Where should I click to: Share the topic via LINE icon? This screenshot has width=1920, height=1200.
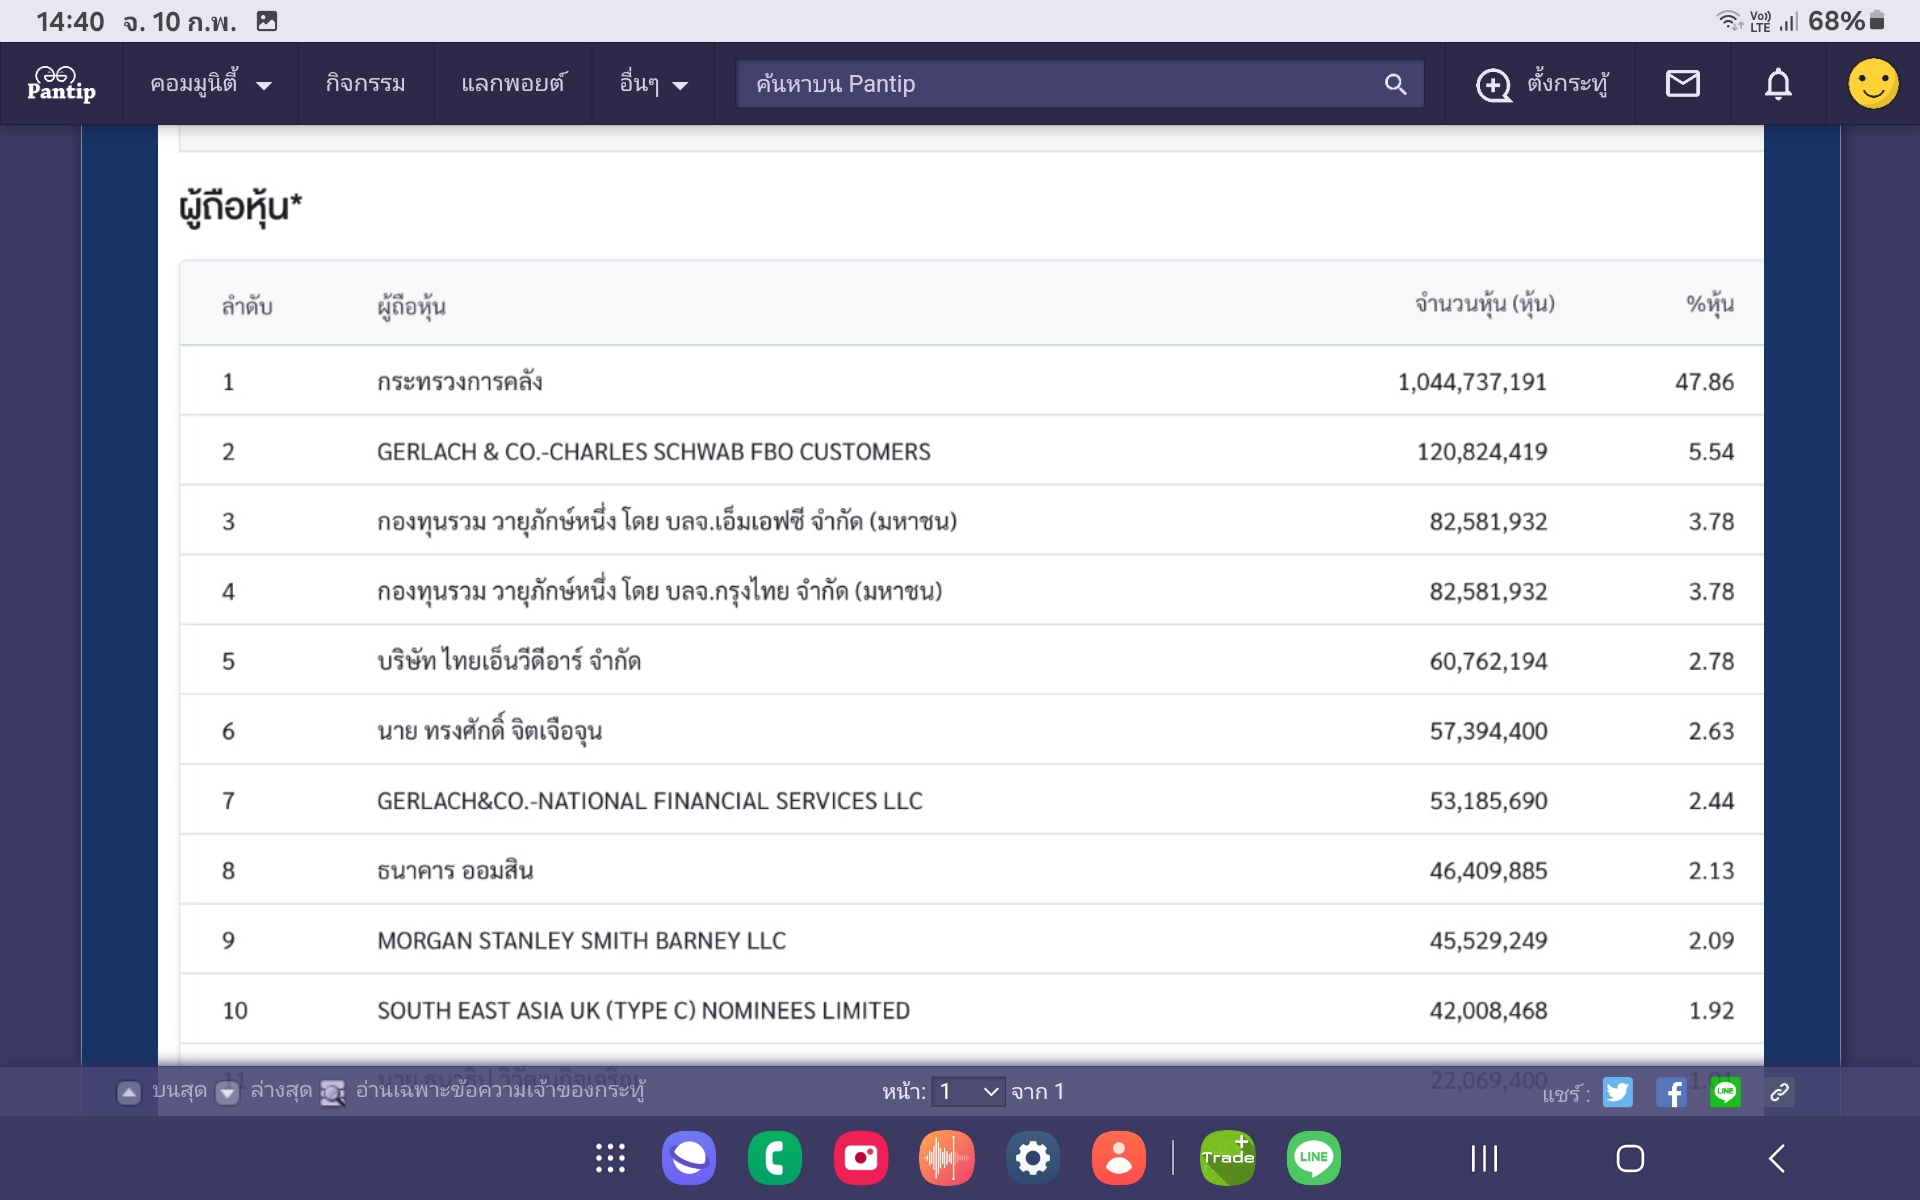(x=1725, y=1092)
